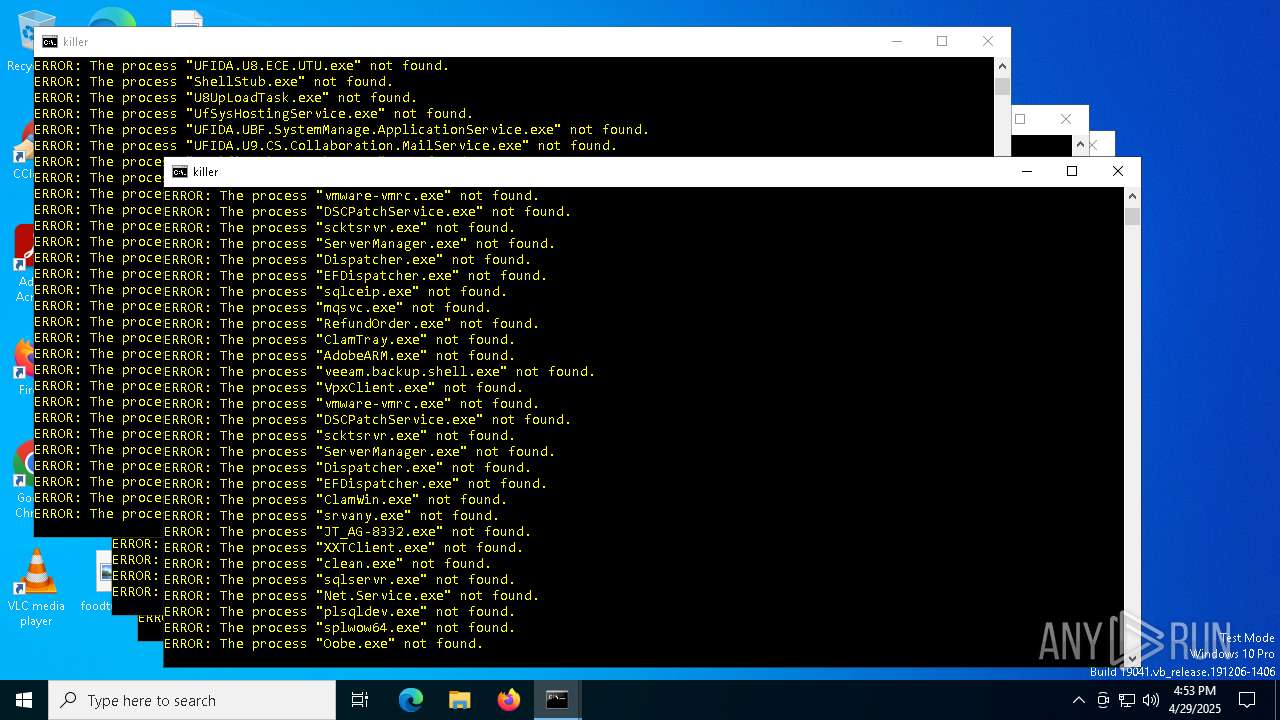The width and height of the screenshot is (1280, 720).
Task: Click the "RefundOrder.exe" not found line
Action: pos(351,324)
